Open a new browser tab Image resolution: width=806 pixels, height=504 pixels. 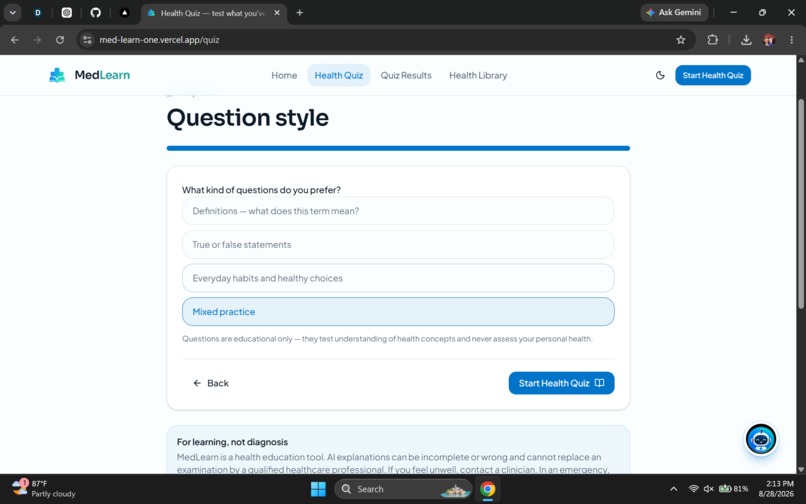[300, 13]
